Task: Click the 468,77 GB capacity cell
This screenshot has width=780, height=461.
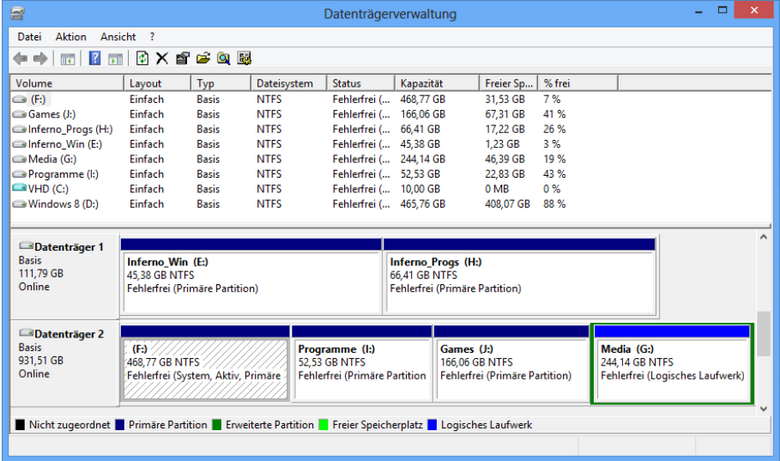Action: pos(423,99)
